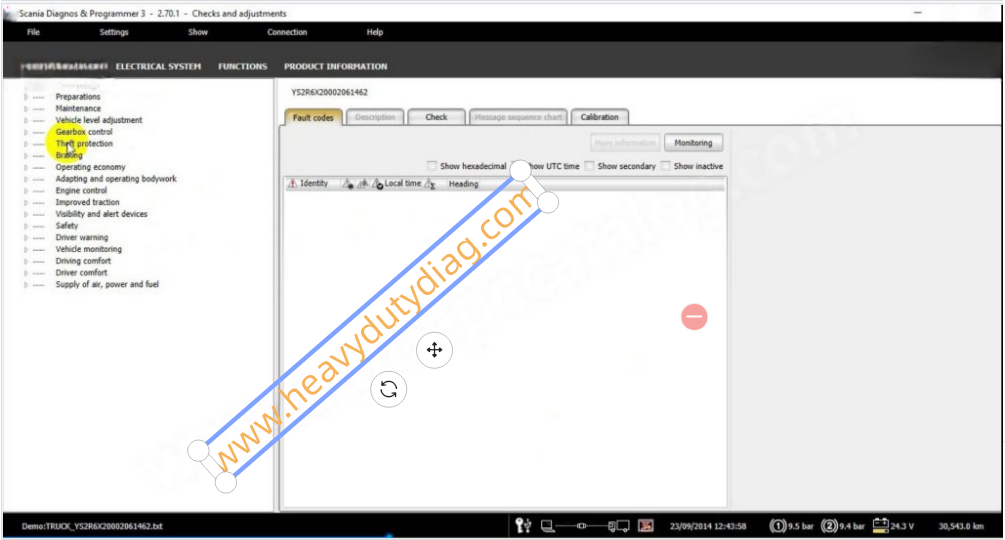The height and width of the screenshot is (540, 1005).
Task: Enable Show secondary checkbox
Action: [x=590, y=166]
